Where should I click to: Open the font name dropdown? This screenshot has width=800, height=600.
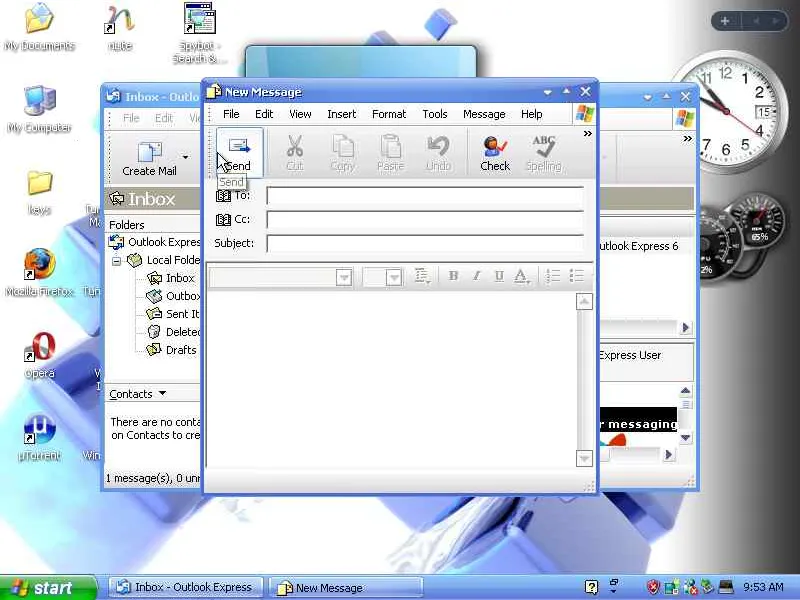pos(344,277)
